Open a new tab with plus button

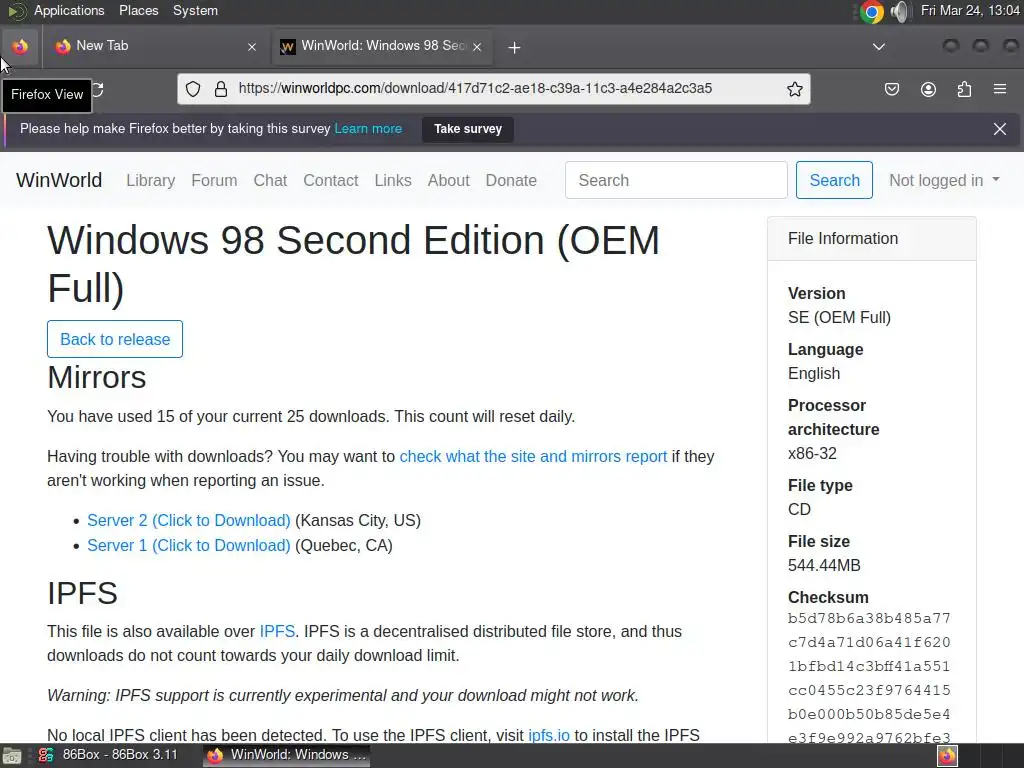[515, 47]
